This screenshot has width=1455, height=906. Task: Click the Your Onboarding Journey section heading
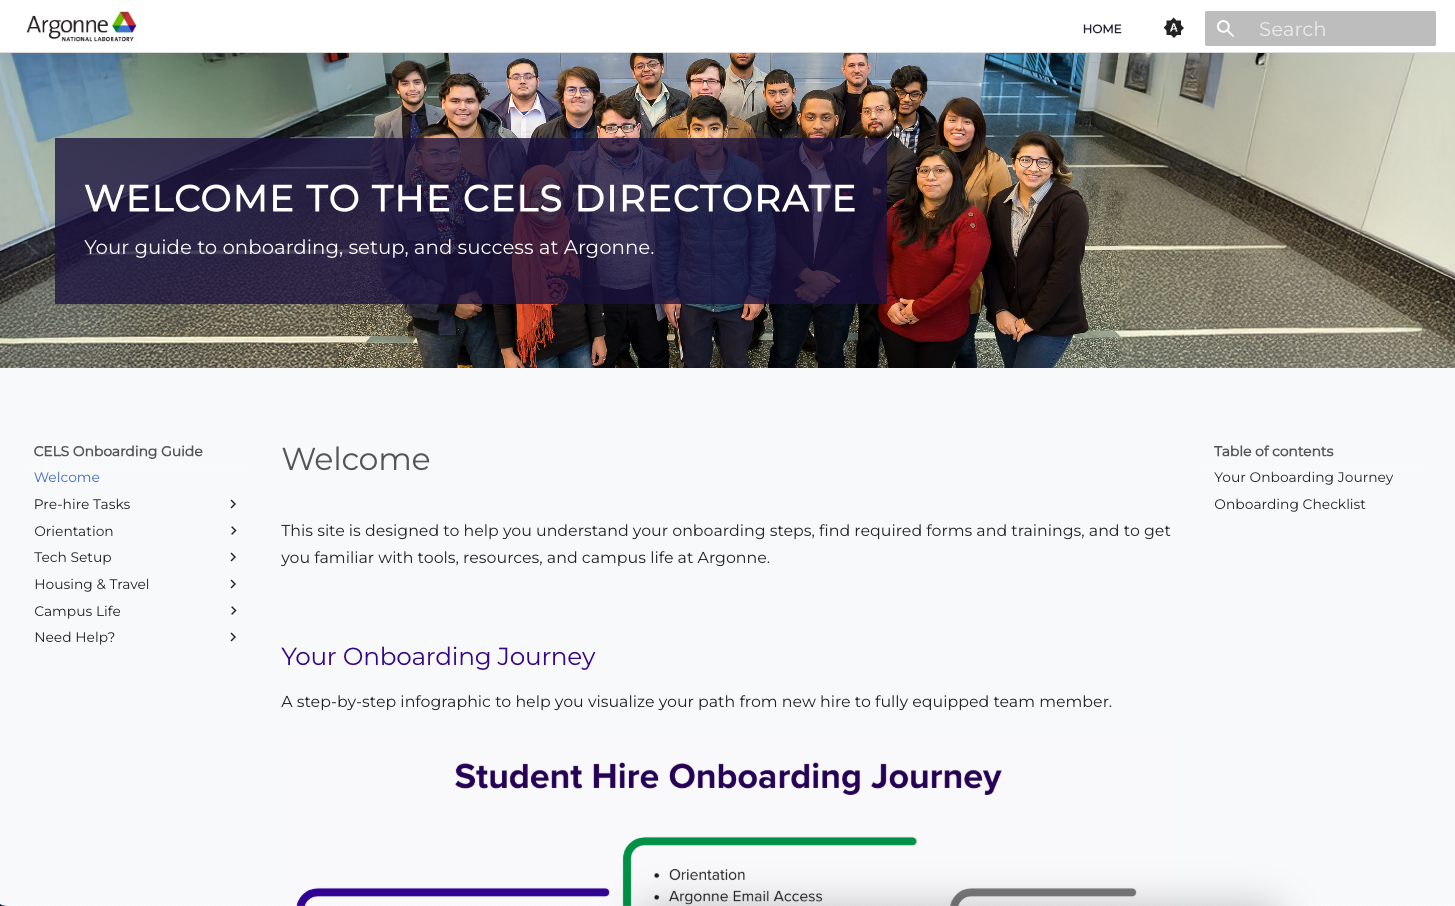click(x=438, y=657)
